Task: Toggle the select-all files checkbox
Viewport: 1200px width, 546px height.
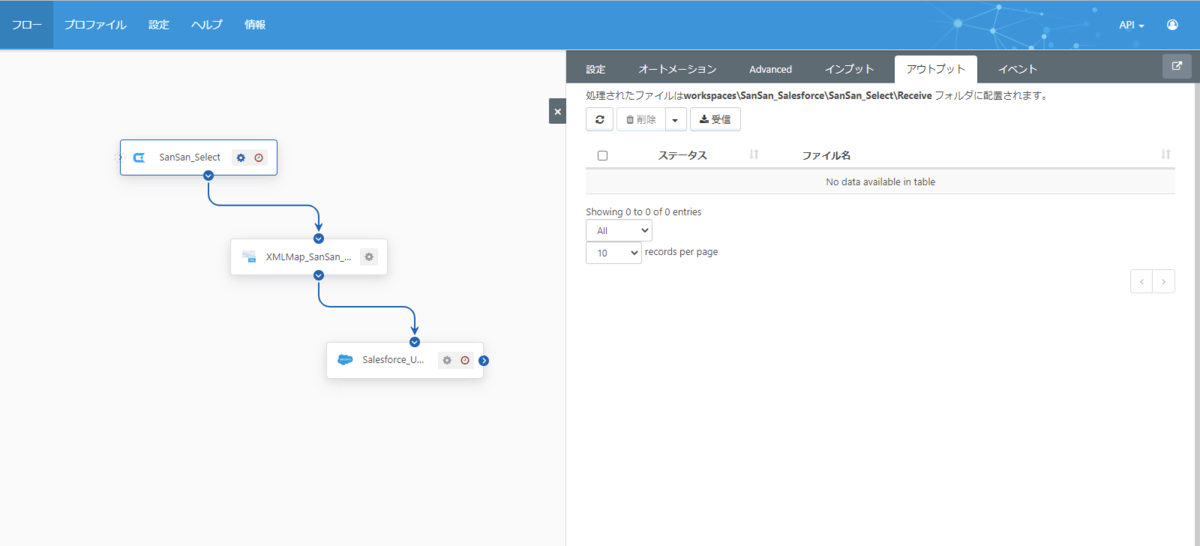Action: pos(602,155)
